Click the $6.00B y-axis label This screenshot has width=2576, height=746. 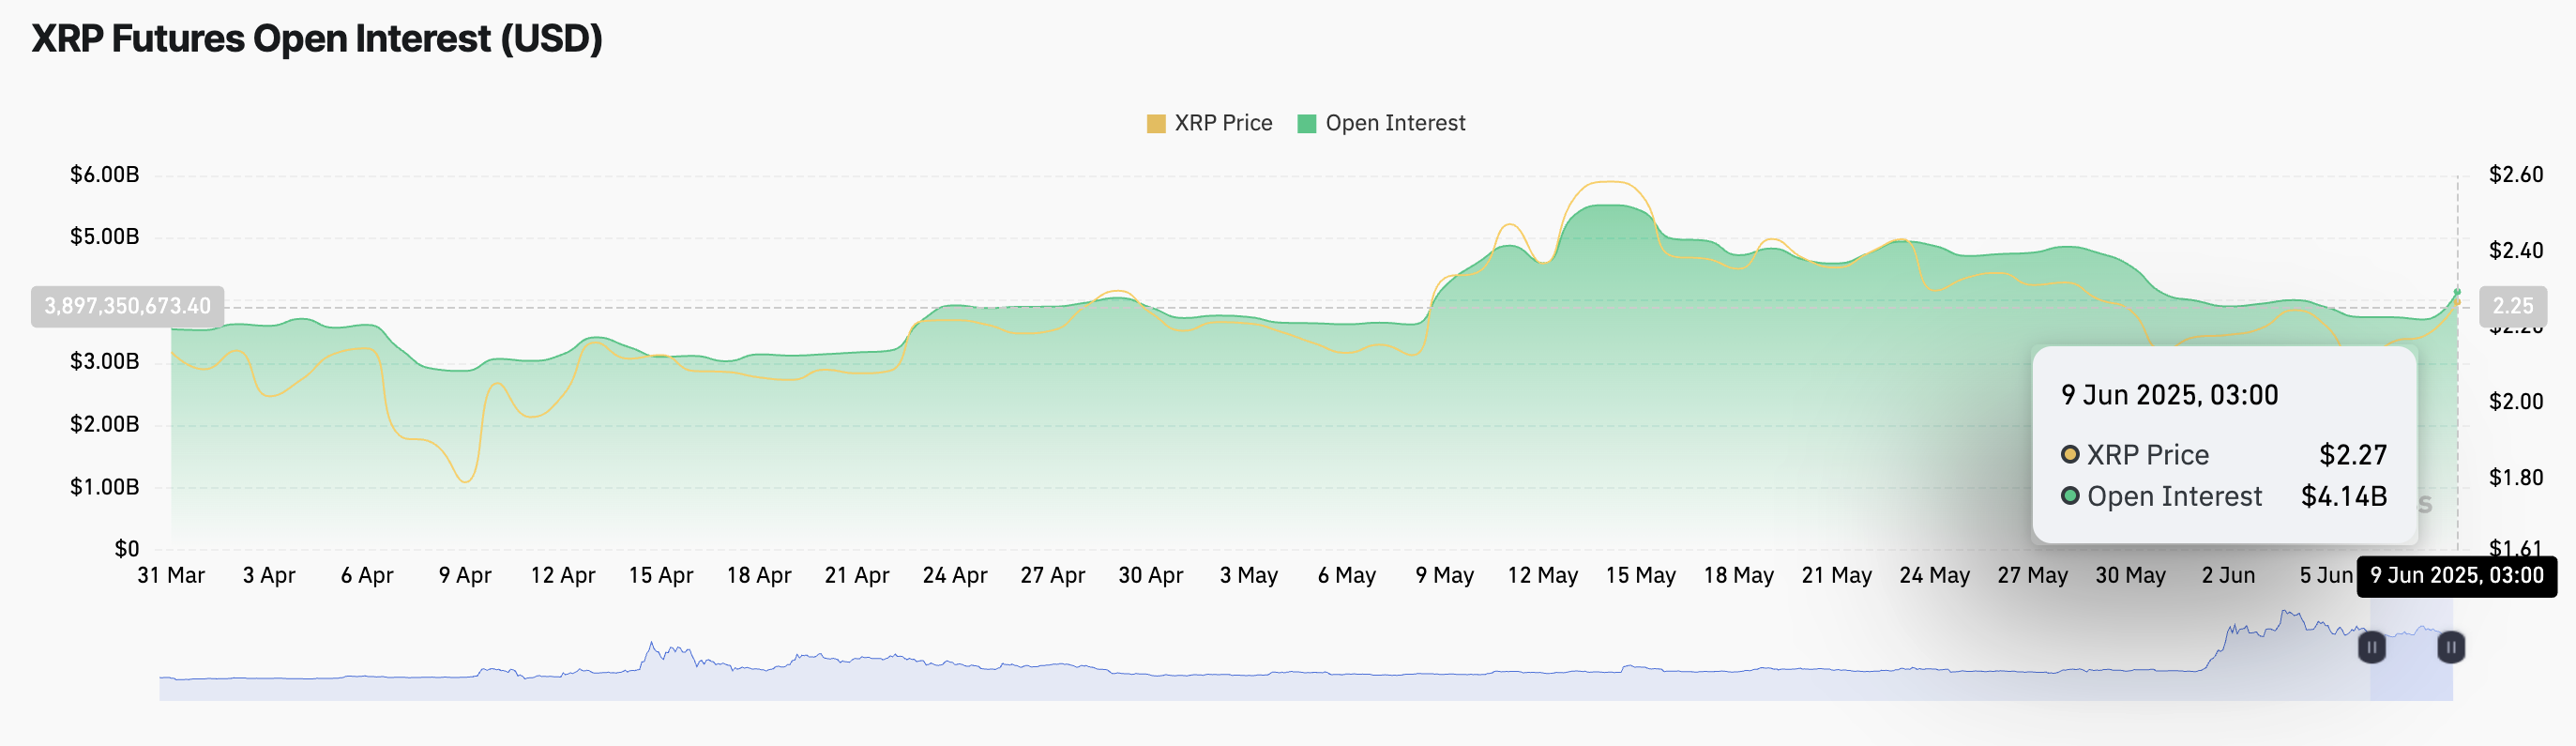[104, 175]
